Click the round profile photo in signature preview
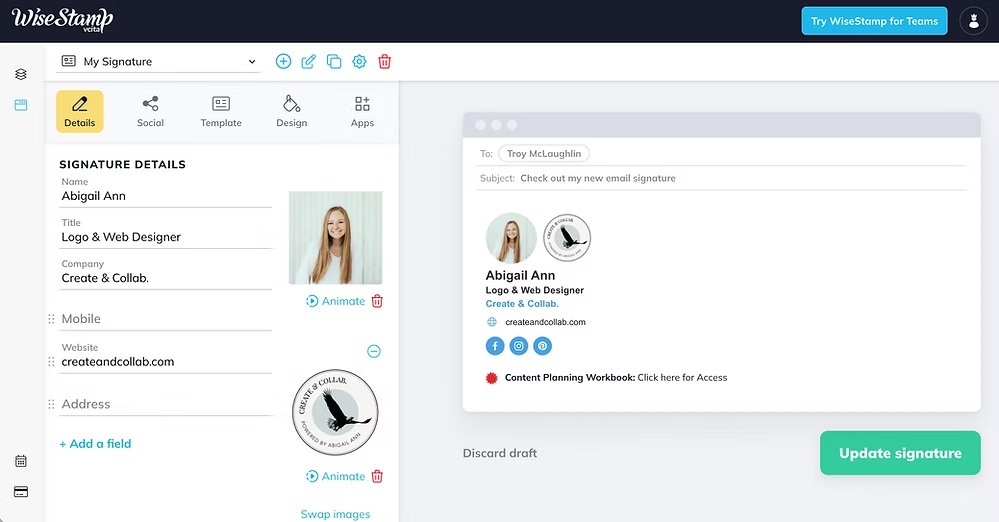Screen dimensions: 999x522 (511, 238)
